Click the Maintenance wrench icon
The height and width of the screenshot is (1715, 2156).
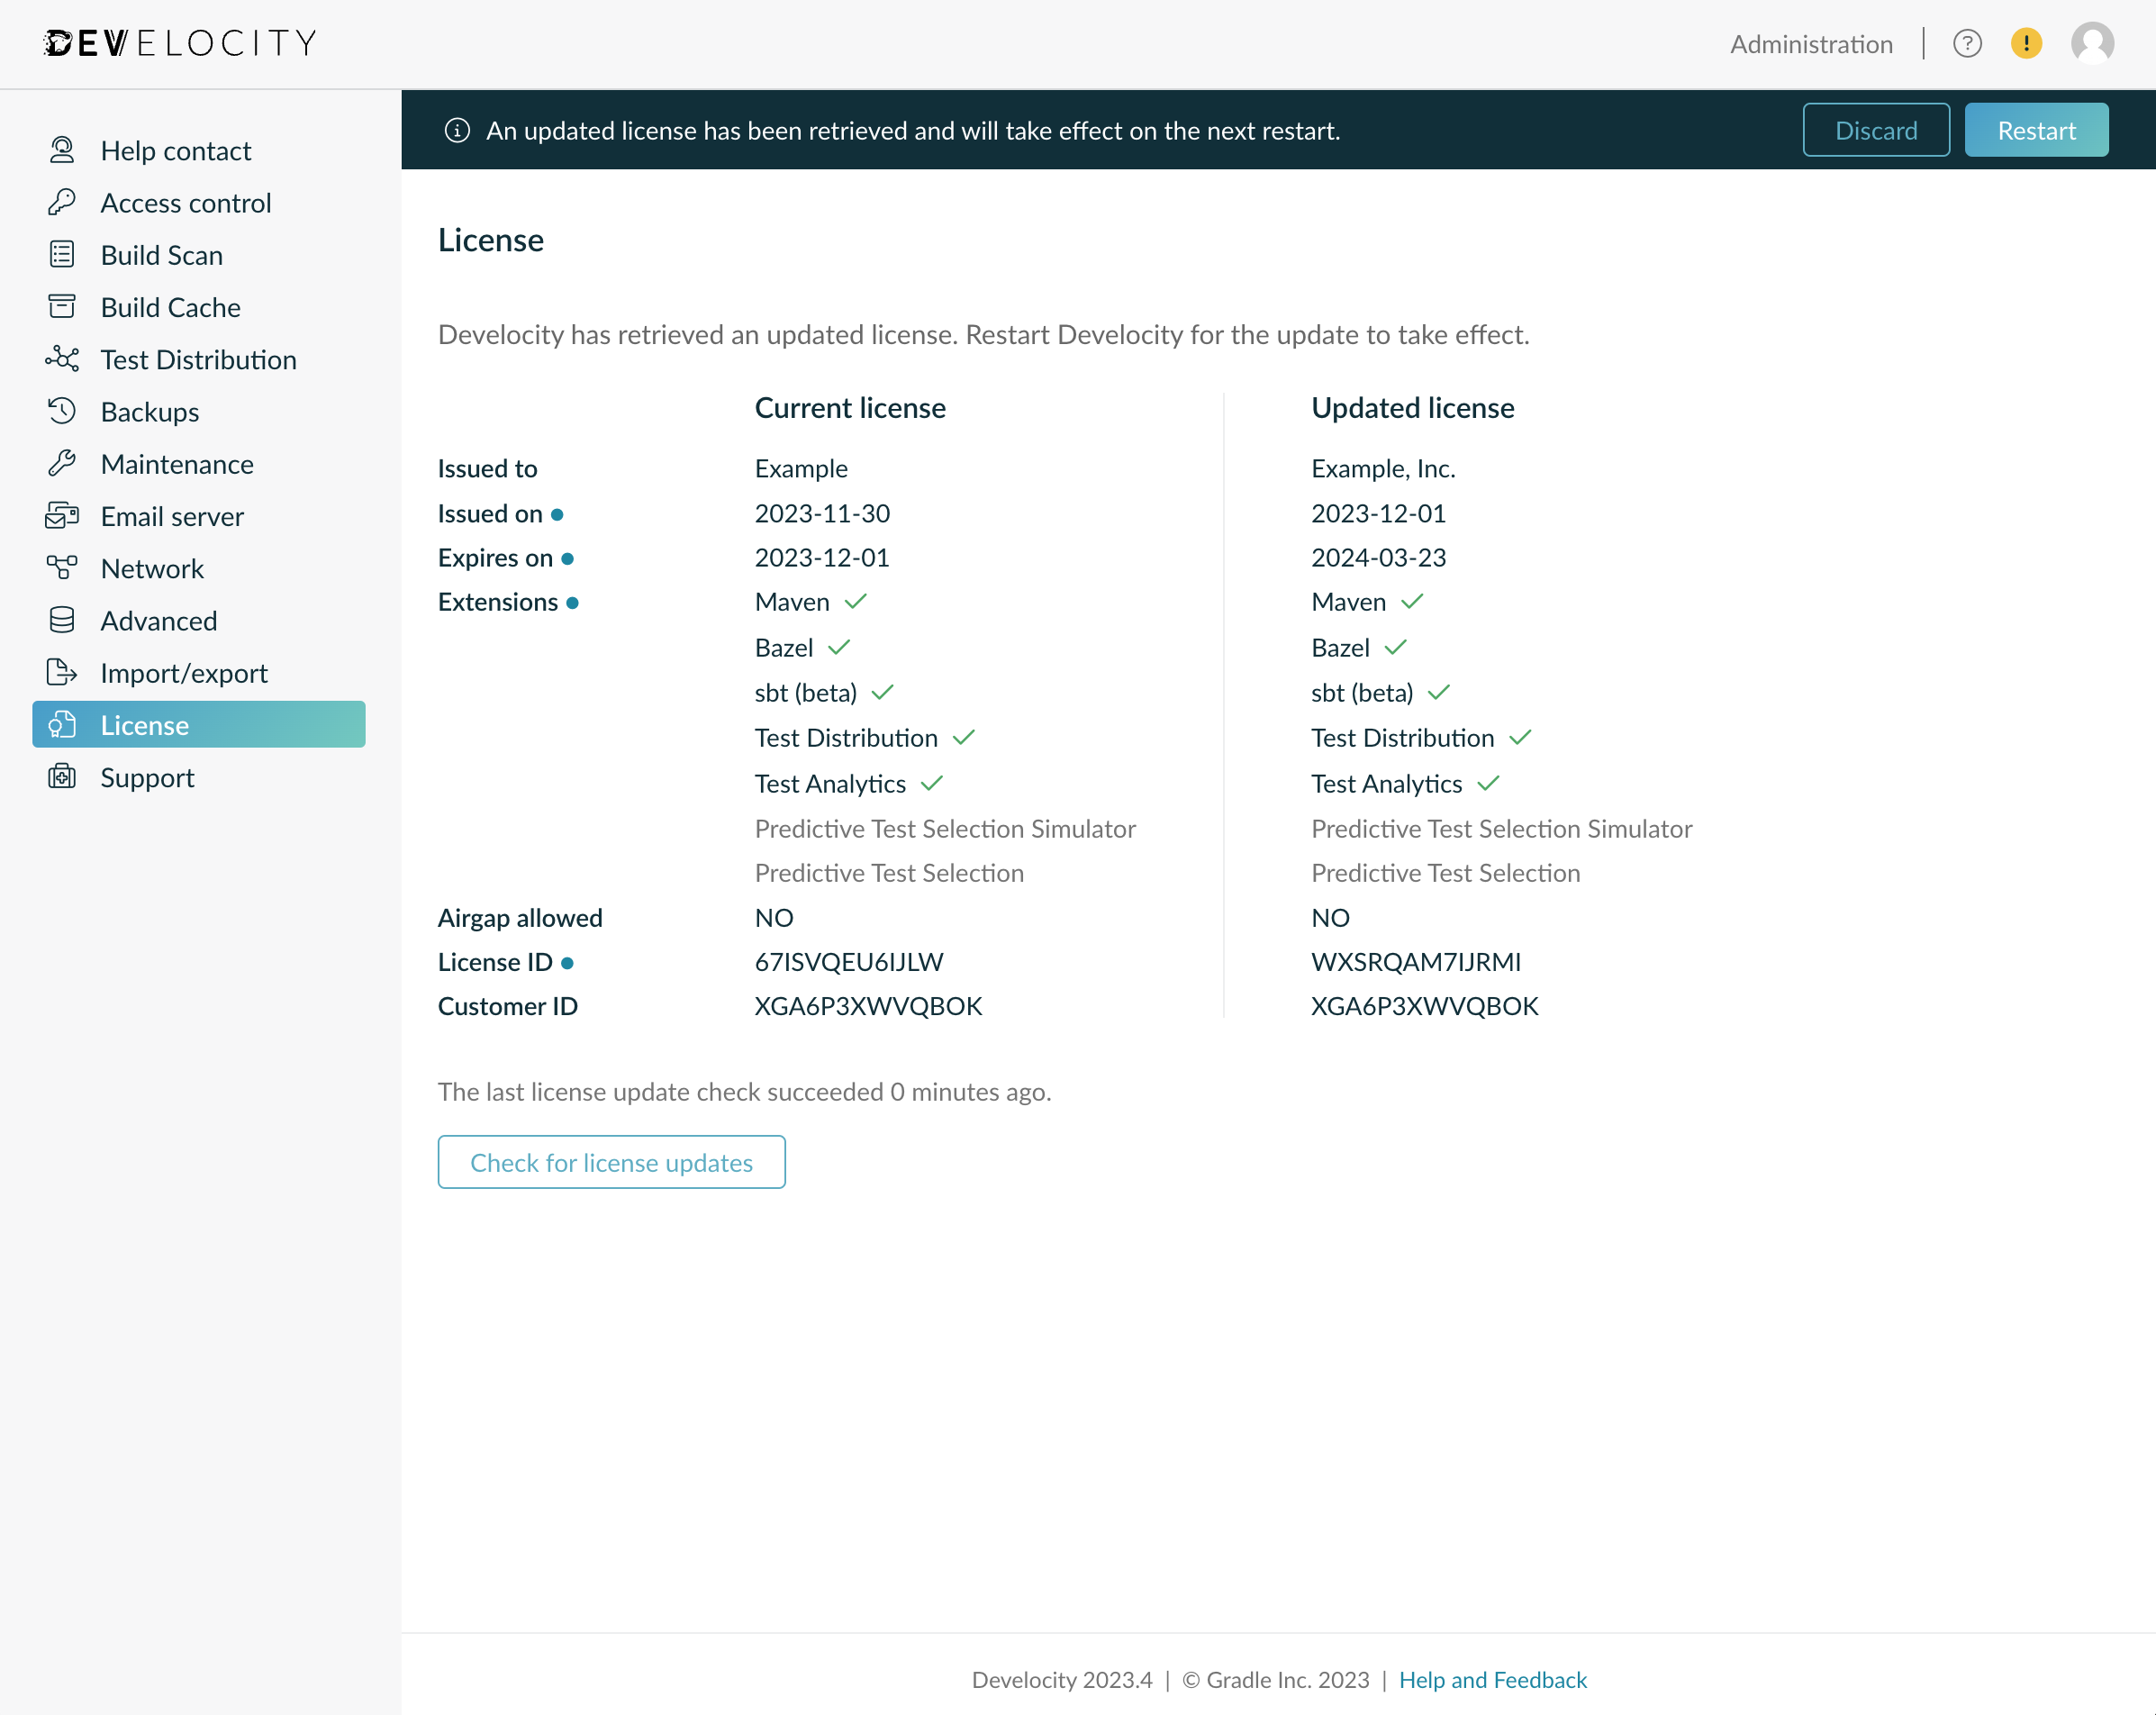point(62,463)
